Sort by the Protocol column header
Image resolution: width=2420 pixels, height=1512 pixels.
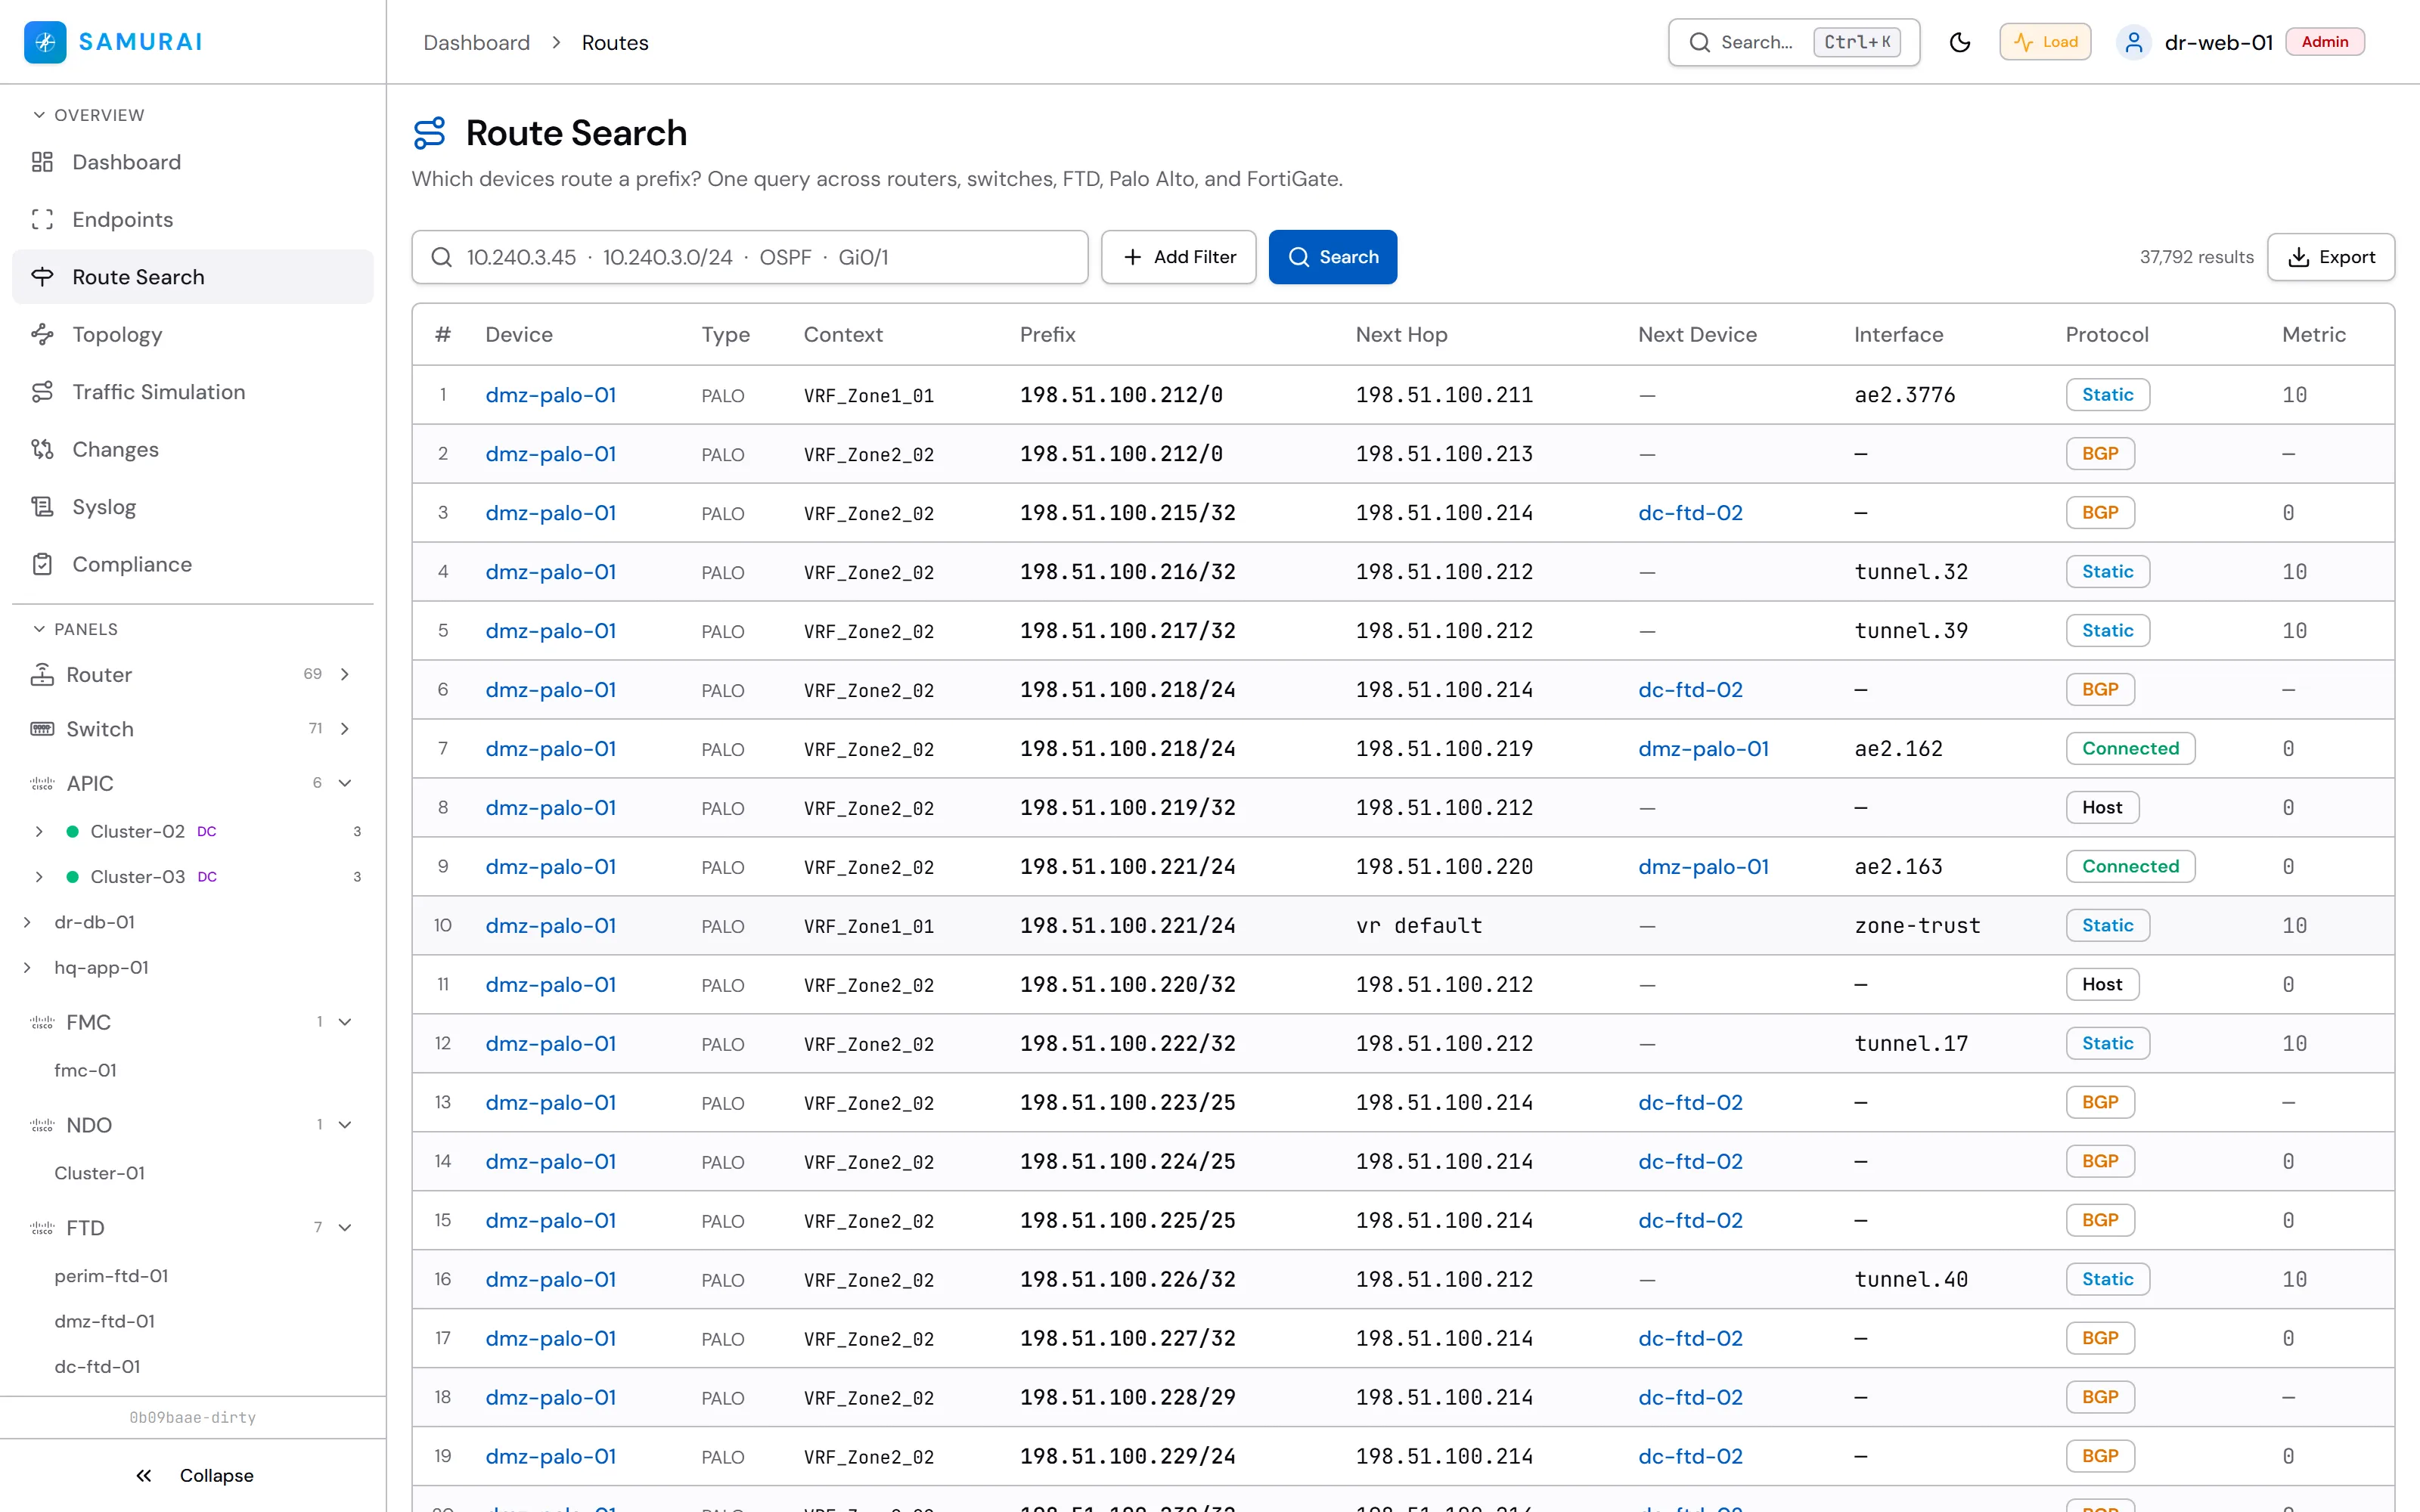pos(2106,335)
